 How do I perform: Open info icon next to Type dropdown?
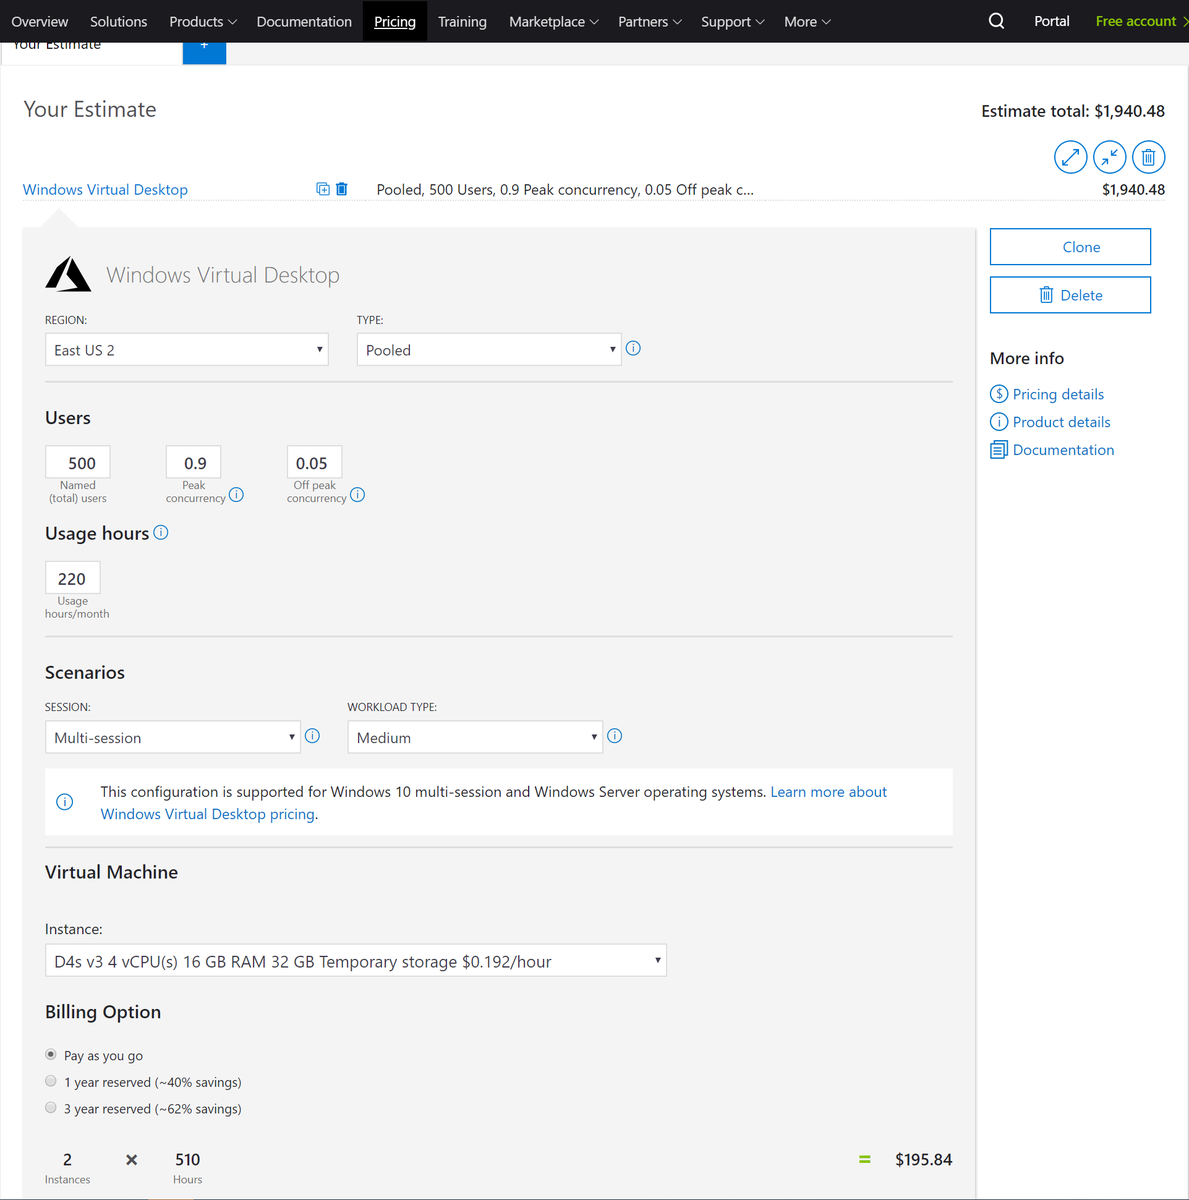coord(633,348)
